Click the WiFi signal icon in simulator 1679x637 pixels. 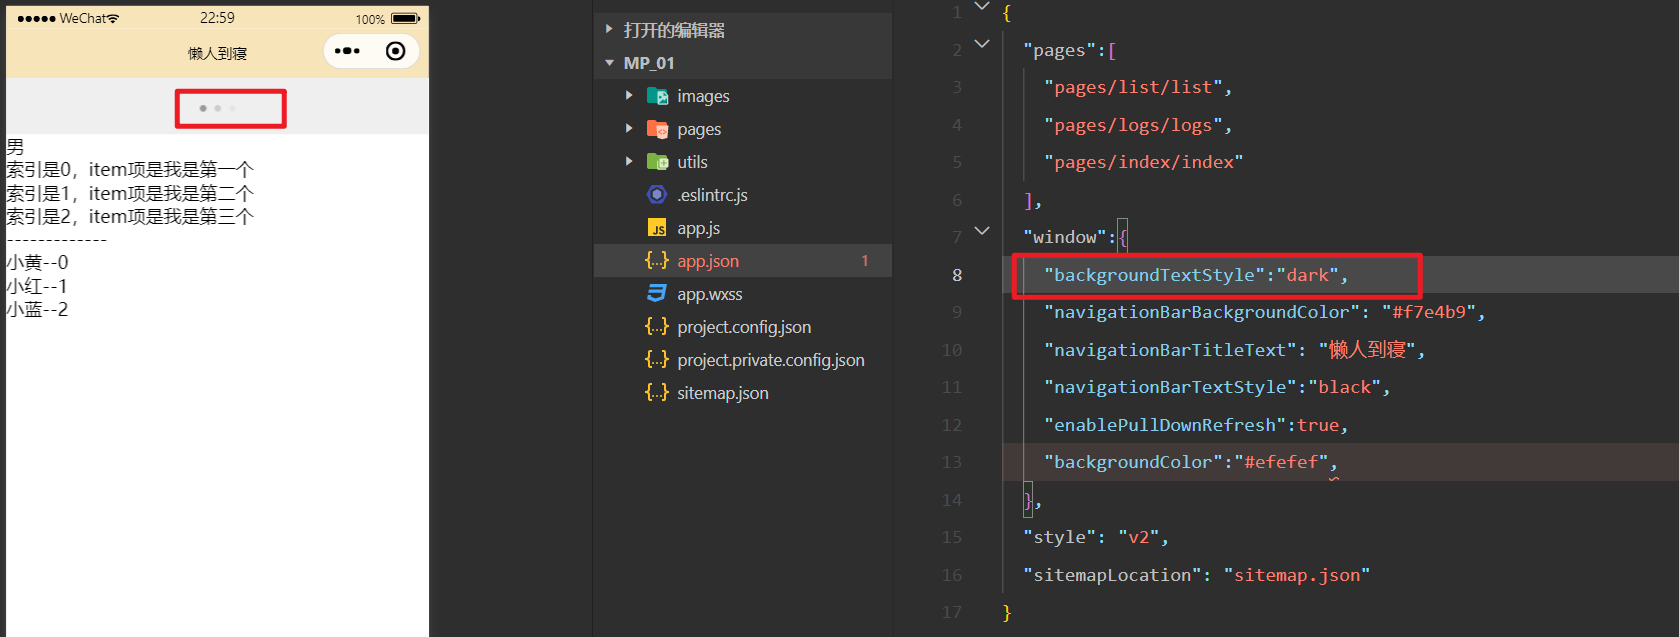(x=113, y=18)
